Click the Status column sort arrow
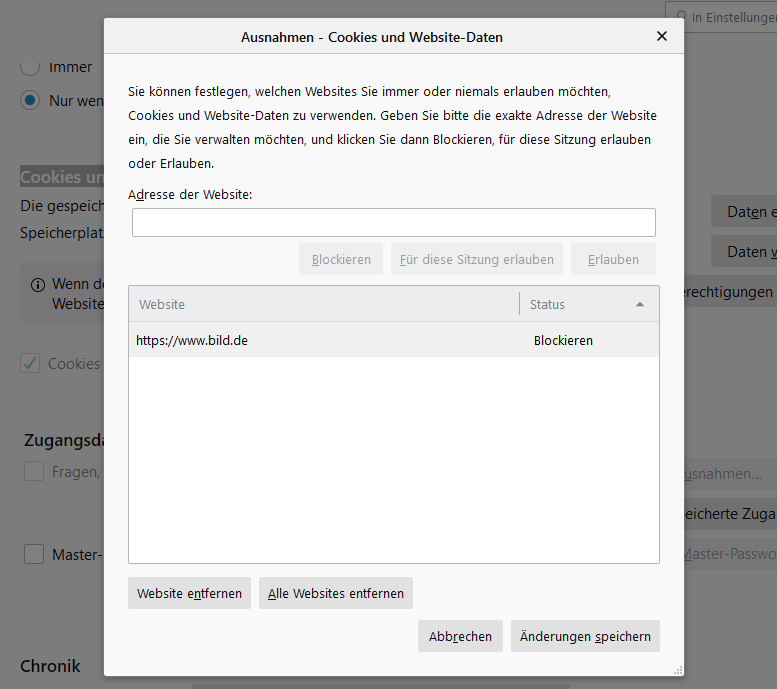The width and height of the screenshot is (777, 689). point(640,304)
